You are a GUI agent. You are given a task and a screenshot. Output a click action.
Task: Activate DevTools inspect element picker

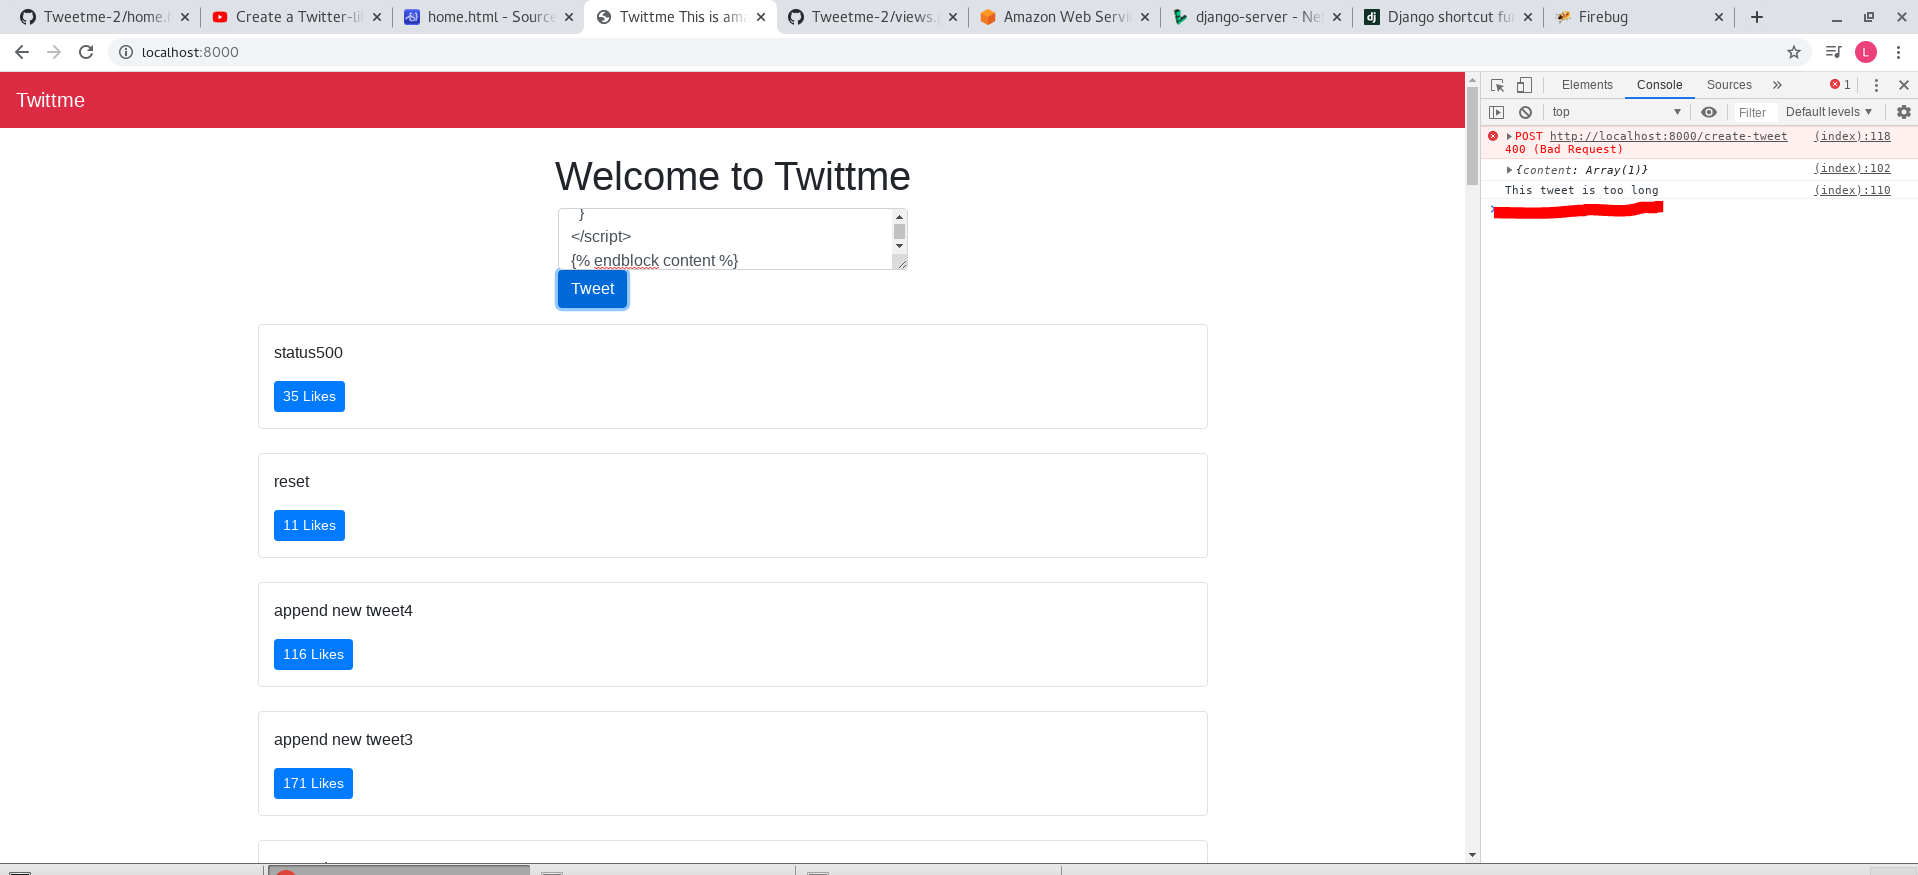(x=1497, y=85)
